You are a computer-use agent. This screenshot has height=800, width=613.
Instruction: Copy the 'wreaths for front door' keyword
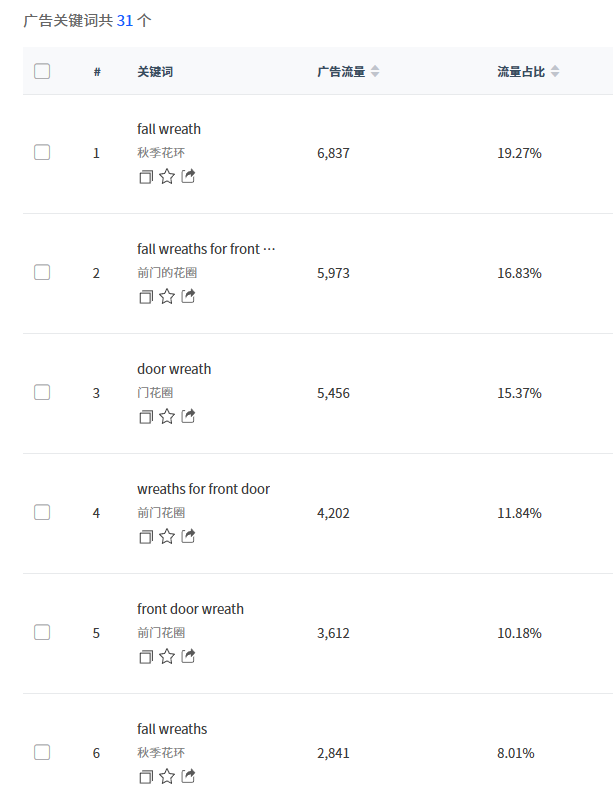[x=146, y=537]
